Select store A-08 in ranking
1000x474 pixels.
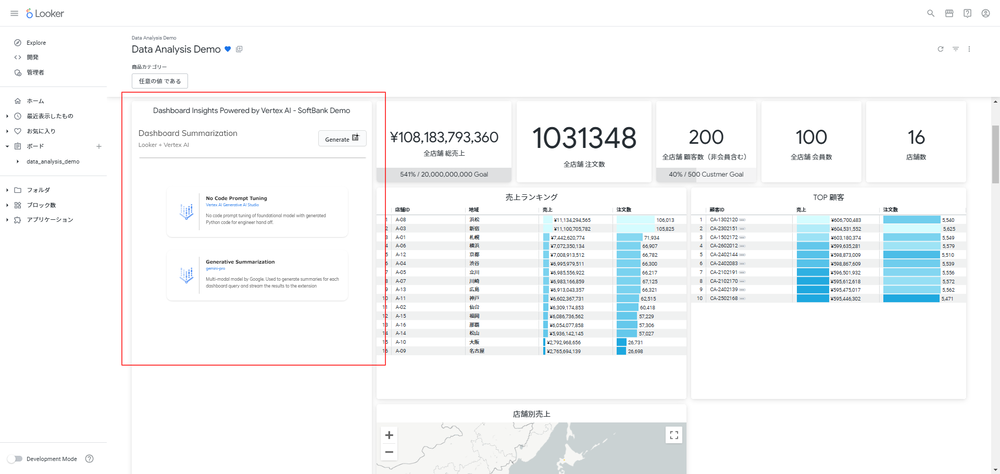401,219
